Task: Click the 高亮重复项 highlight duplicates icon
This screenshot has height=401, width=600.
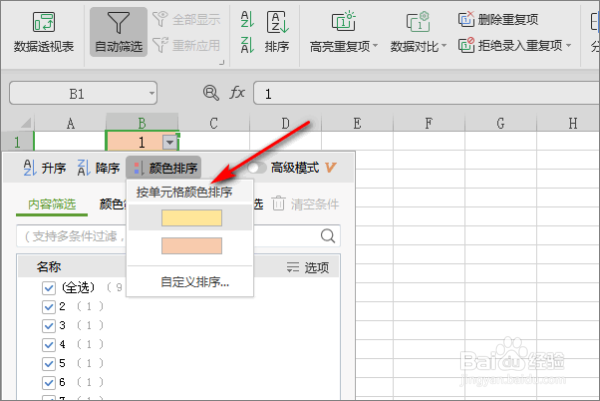Action: tap(343, 21)
